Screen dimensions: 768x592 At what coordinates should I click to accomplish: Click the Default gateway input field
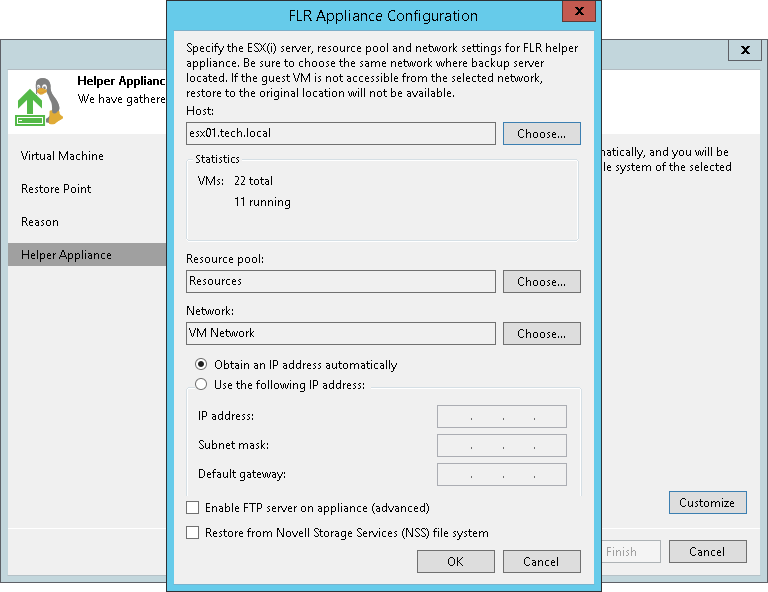(x=502, y=474)
